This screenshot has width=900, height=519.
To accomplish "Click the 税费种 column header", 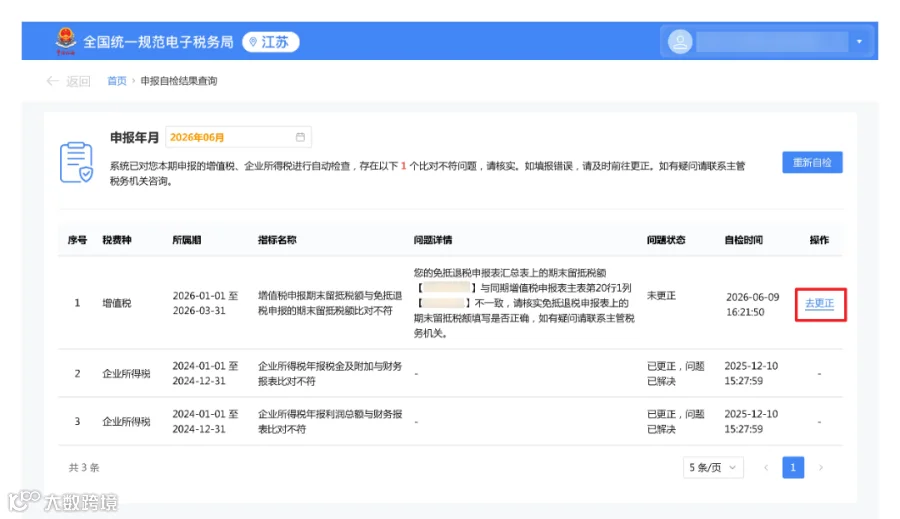I will pyautogui.click(x=117, y=240).
